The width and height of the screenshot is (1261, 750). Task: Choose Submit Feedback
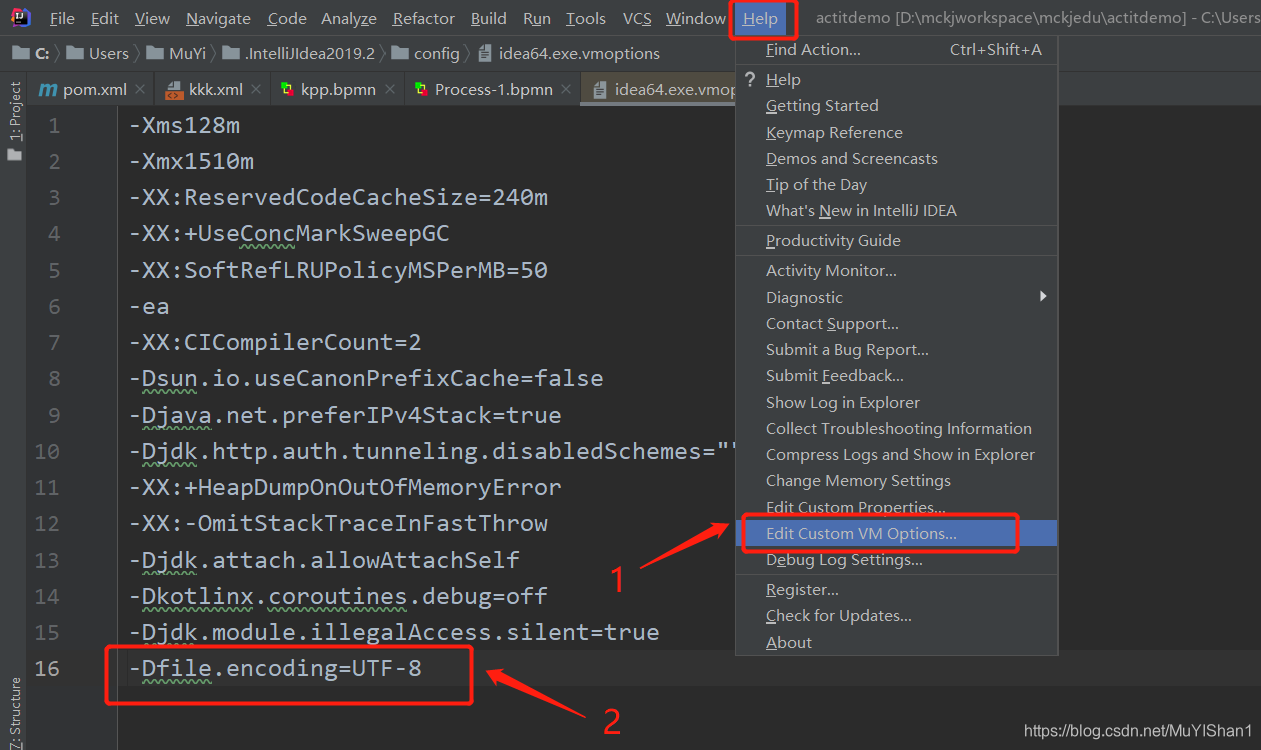tap(896, 375)
